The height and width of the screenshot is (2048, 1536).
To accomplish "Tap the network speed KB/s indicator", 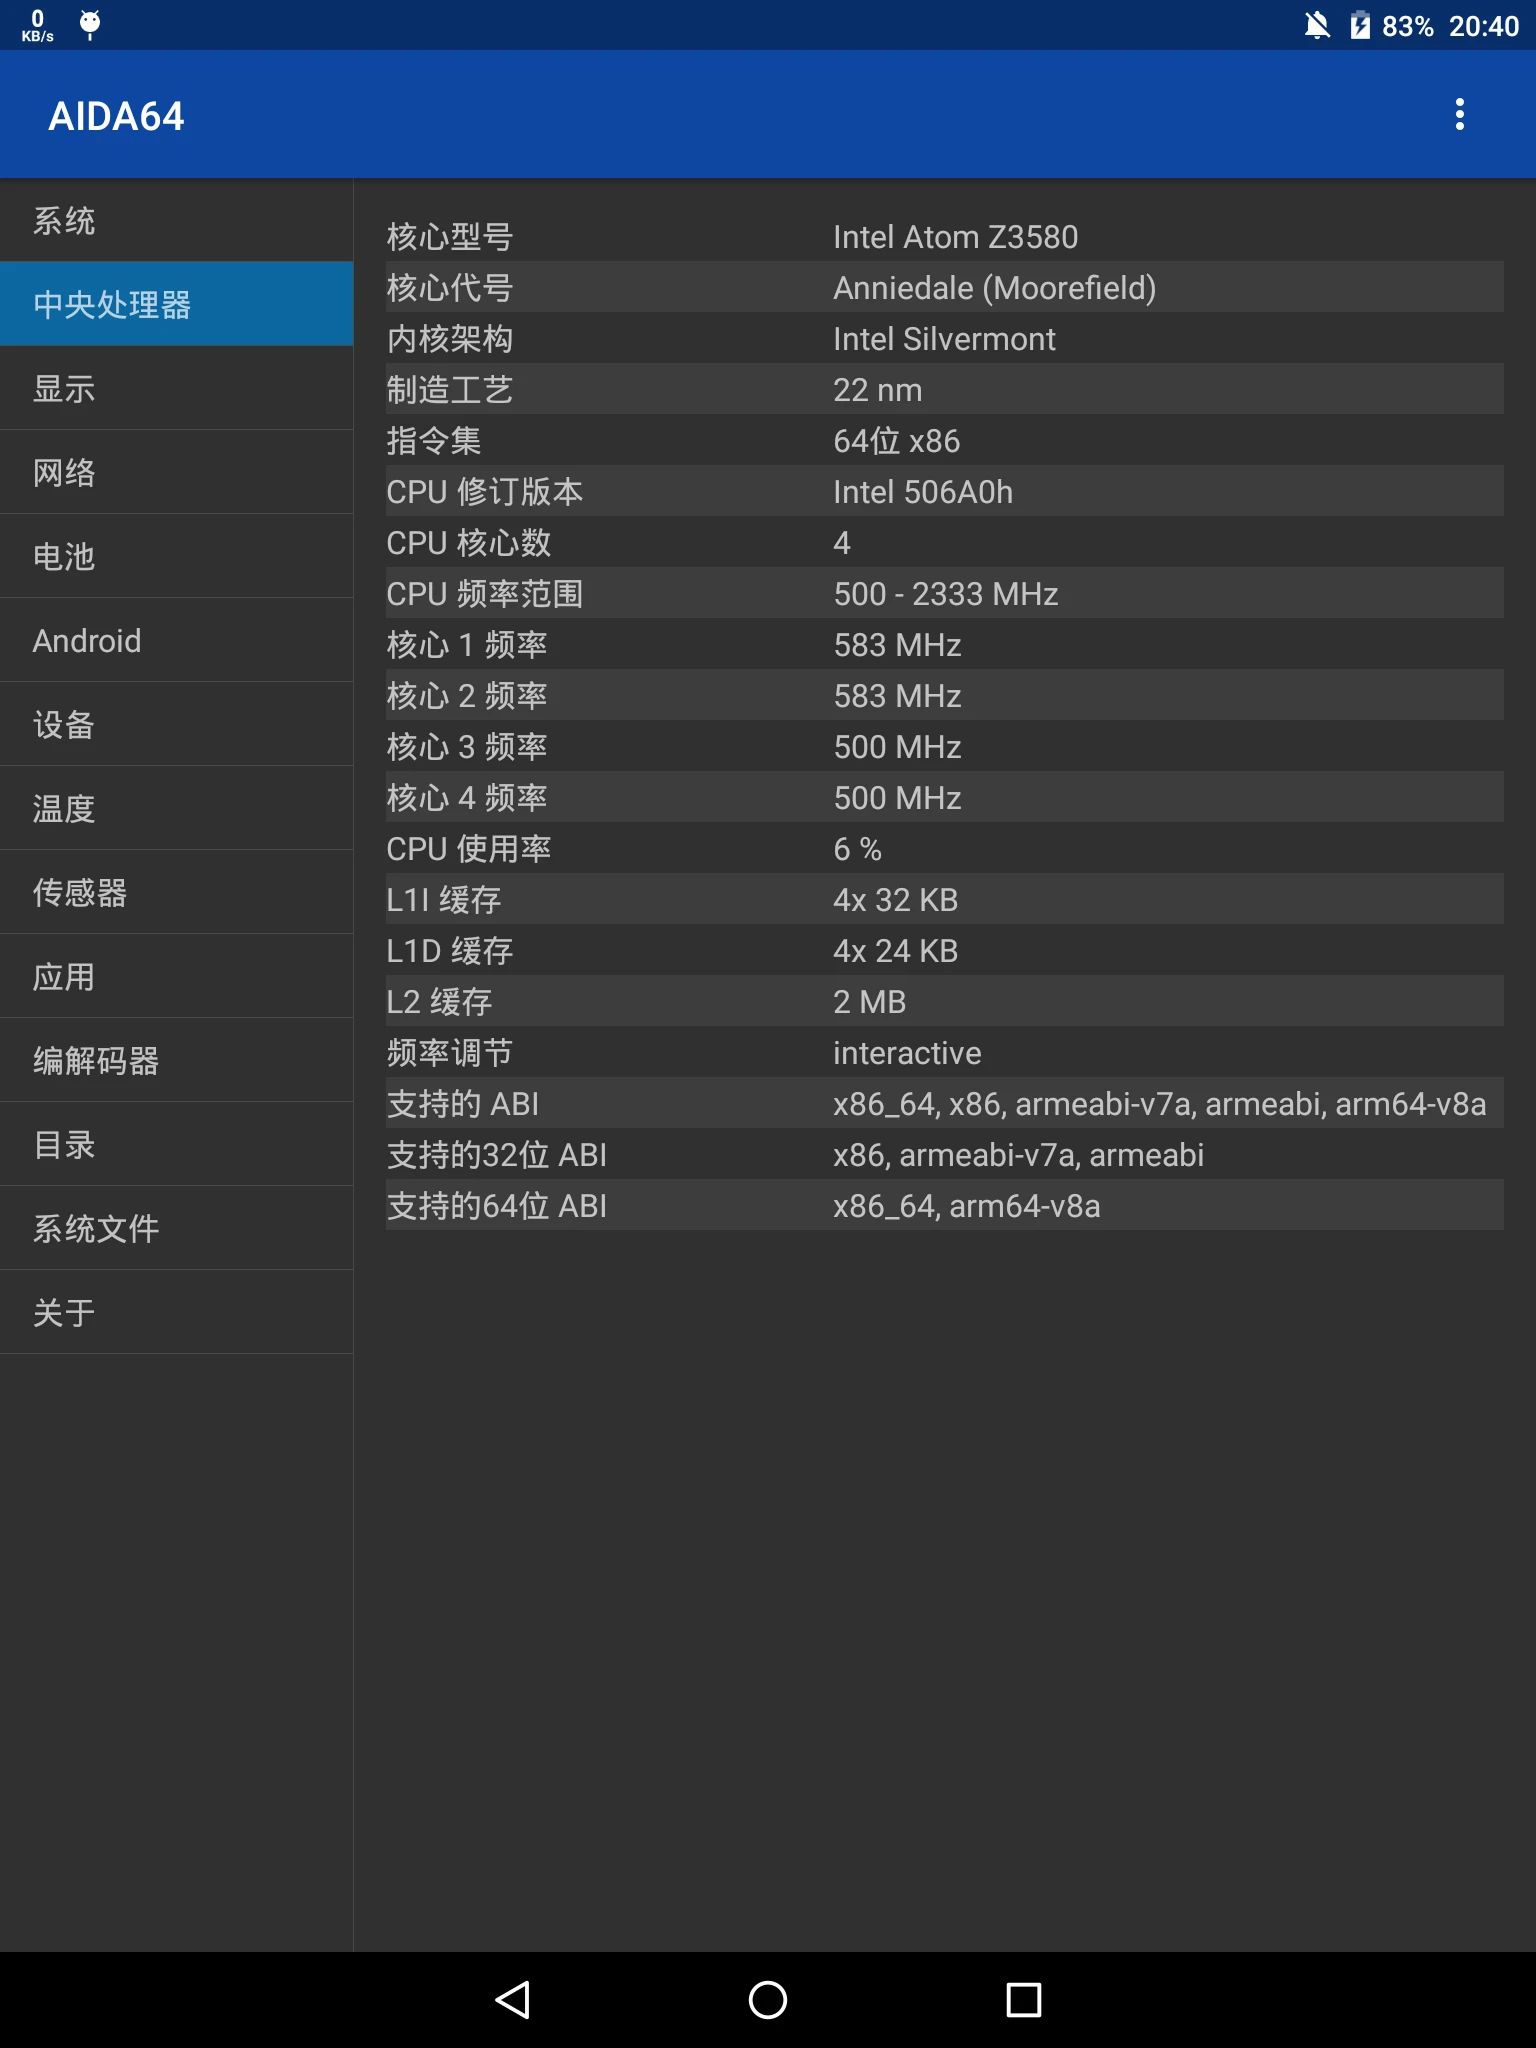I will pos(38,25).
